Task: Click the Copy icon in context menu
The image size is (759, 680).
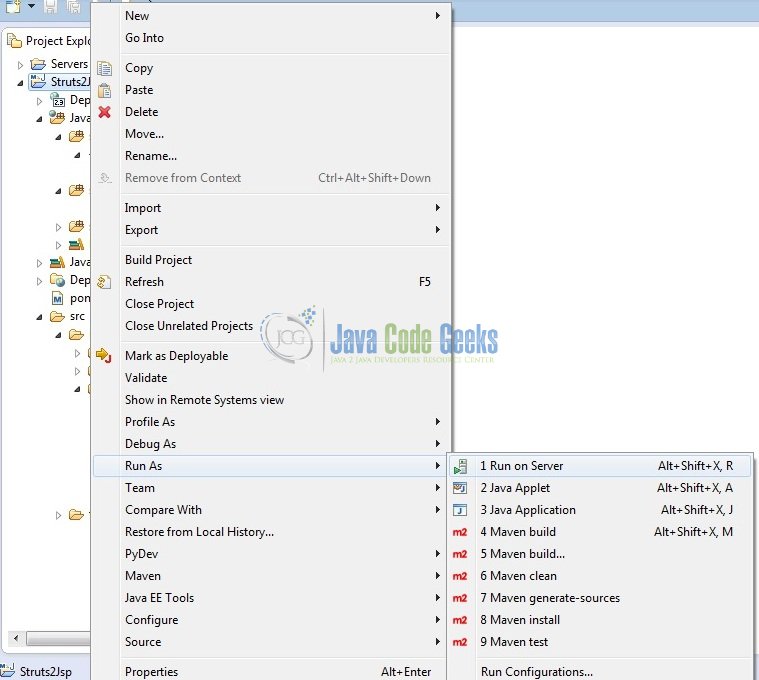Action: [105, 69]
